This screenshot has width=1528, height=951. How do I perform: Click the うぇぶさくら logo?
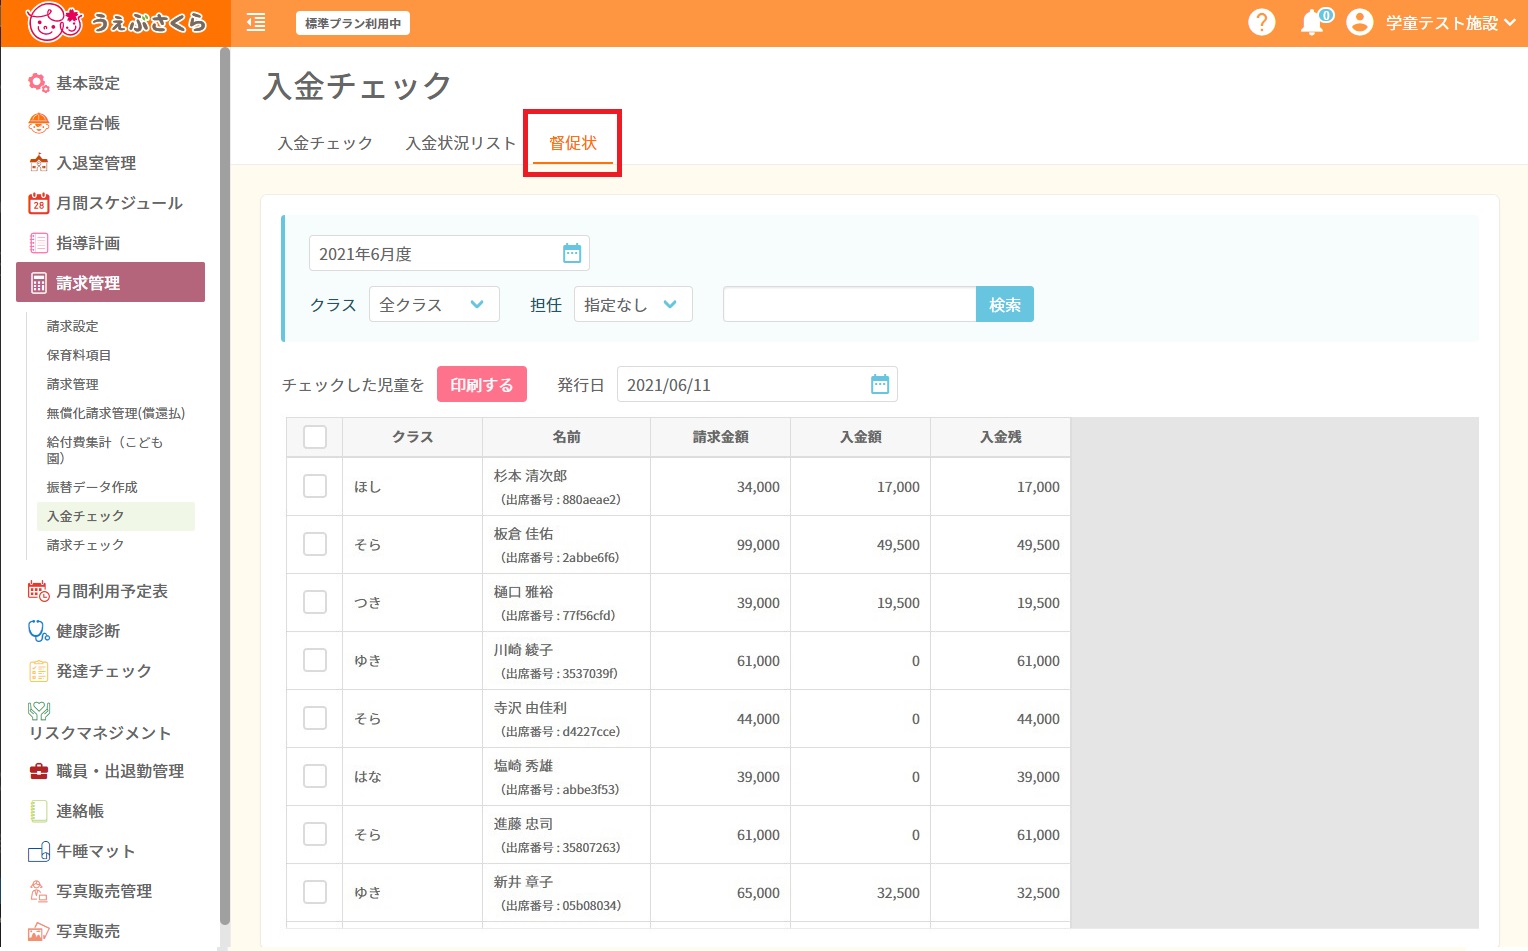(115, 22)
